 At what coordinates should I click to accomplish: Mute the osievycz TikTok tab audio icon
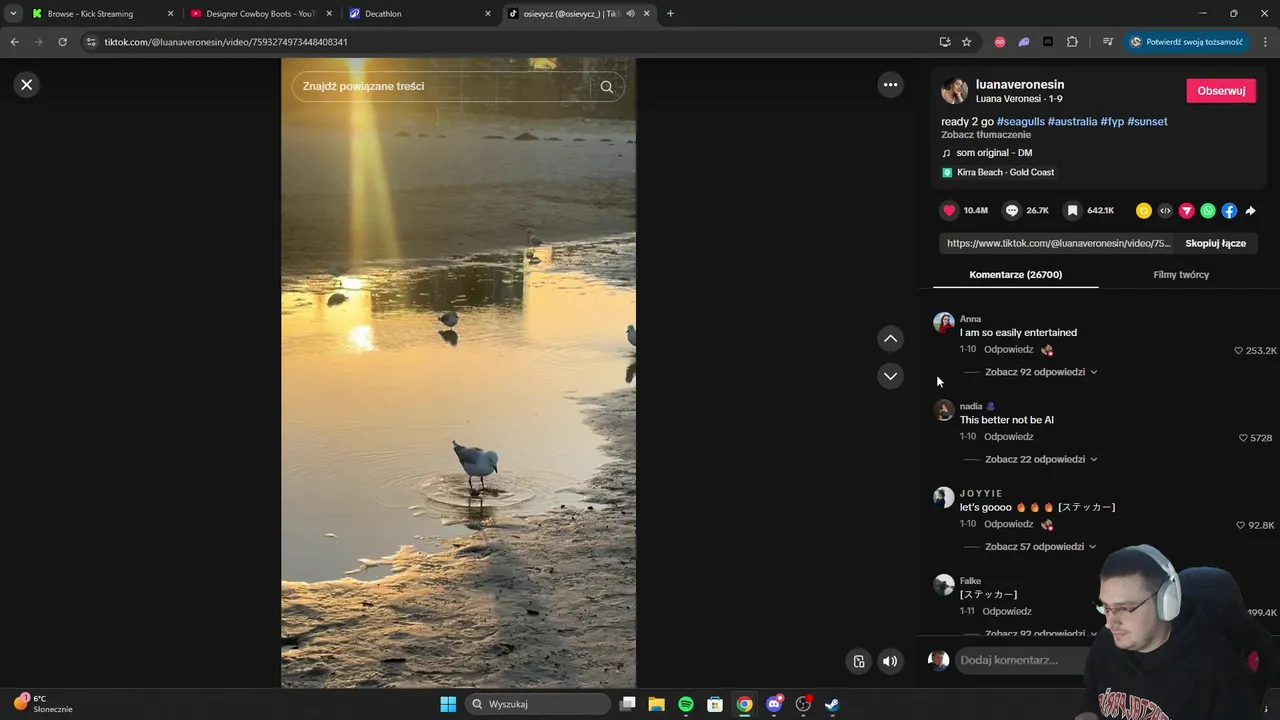click(631, 14)
